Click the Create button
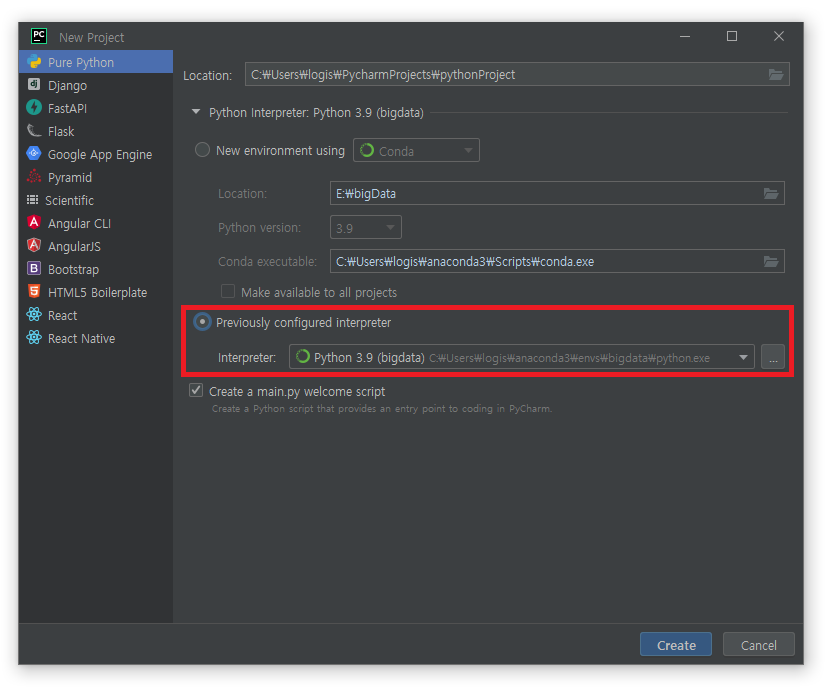This screenshot has height=691, width=829. click(676, 644)
